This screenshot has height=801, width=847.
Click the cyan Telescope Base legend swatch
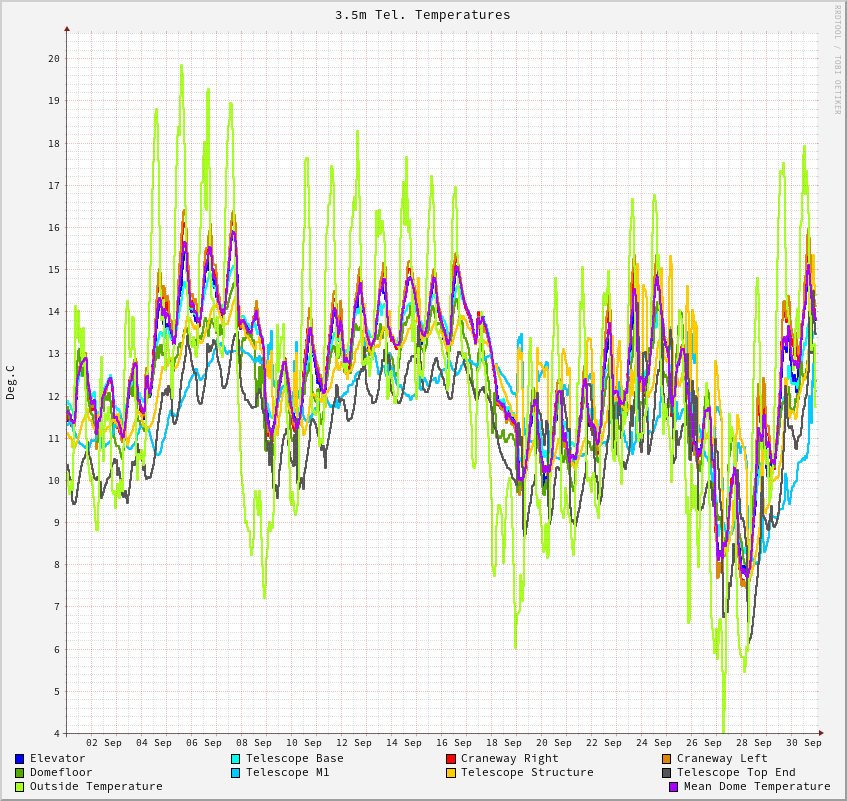point(235,759)
